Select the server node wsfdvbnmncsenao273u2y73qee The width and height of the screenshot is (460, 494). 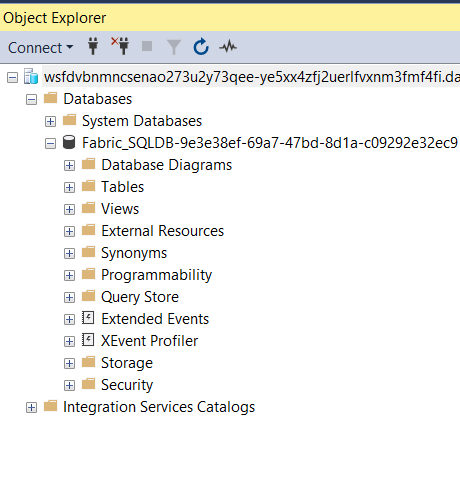pos(252,77)
